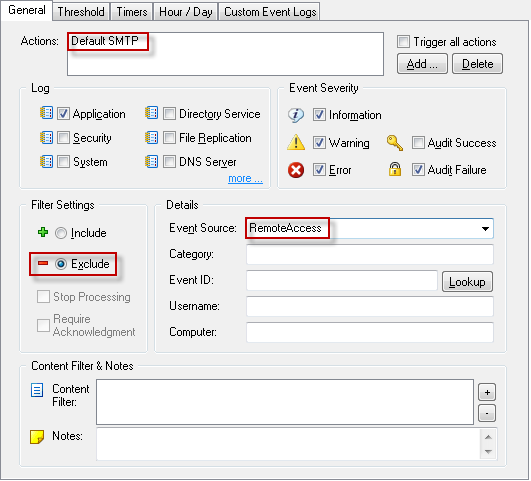
Task: Open the Custom Event Logs tab
Action: pos(270,12)
